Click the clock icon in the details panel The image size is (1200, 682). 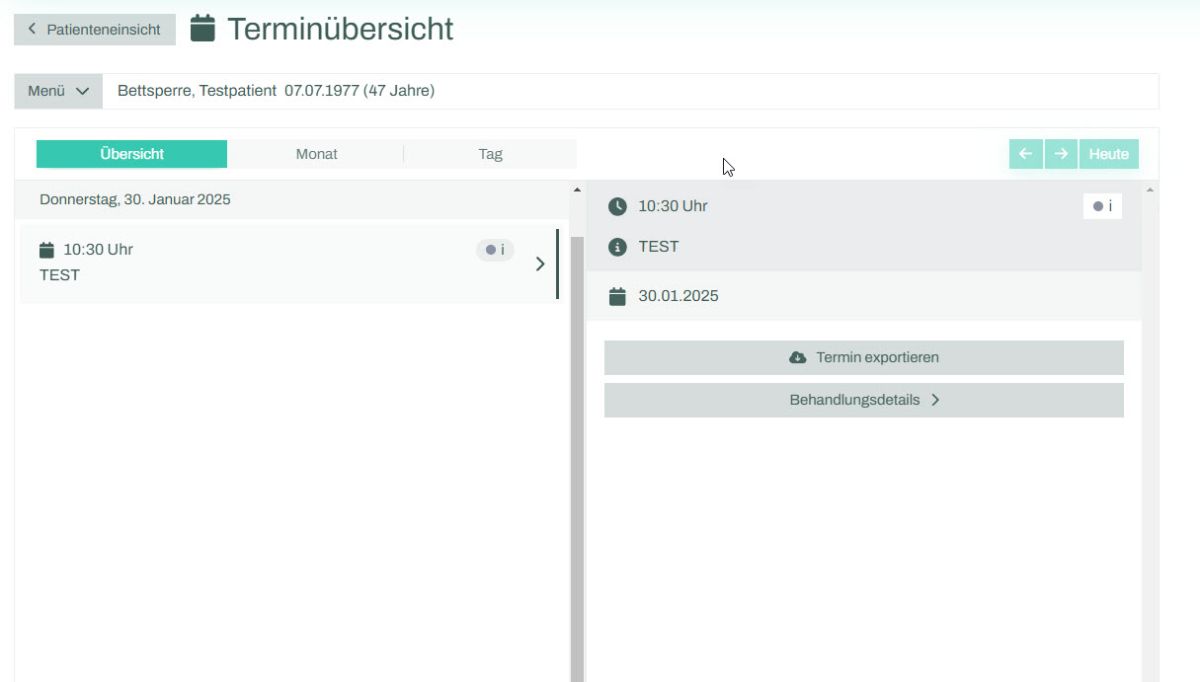(x=618, y=206)
